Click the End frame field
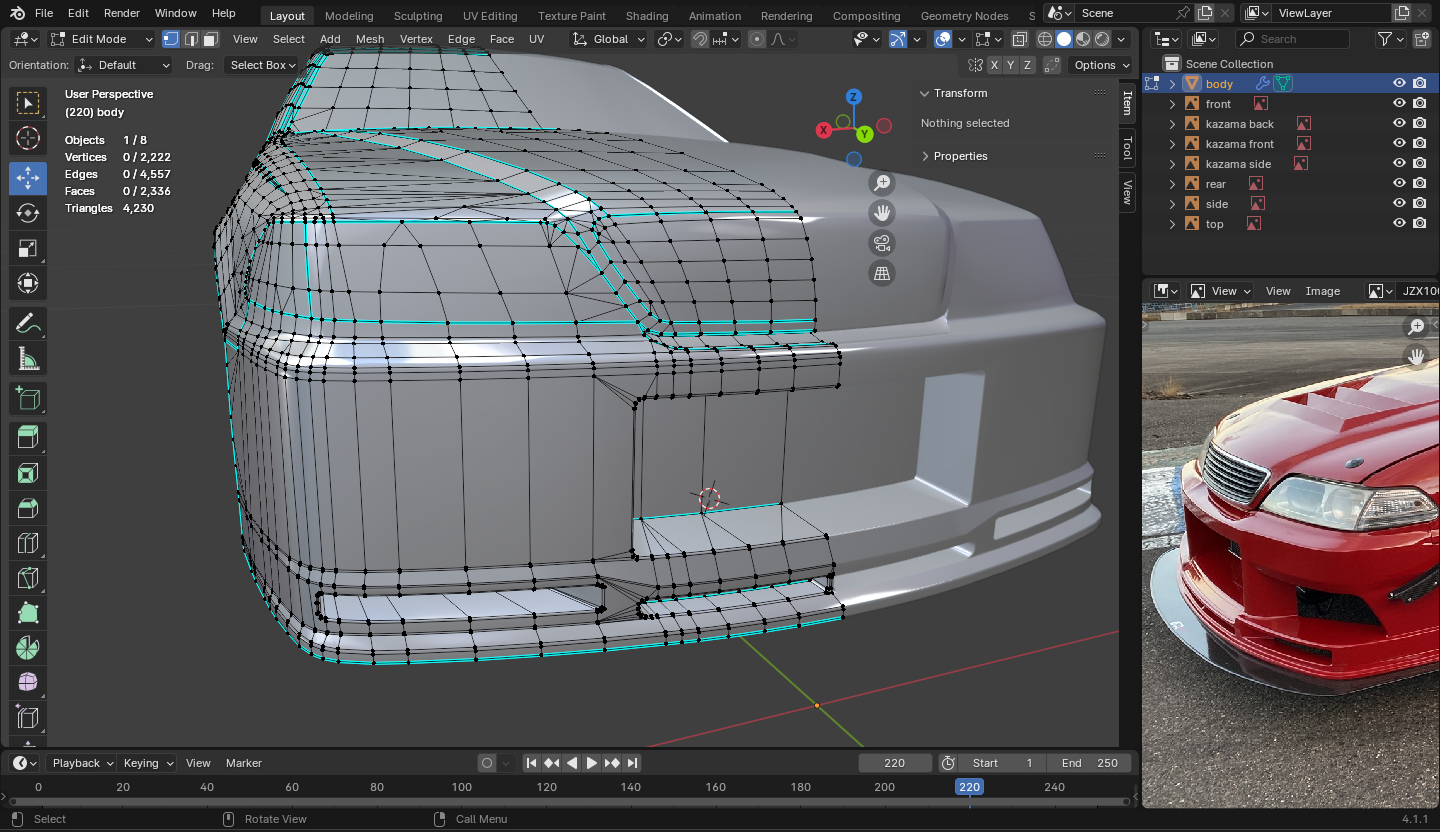Screen dimensions: 1440x832 tap(1090, 763)
